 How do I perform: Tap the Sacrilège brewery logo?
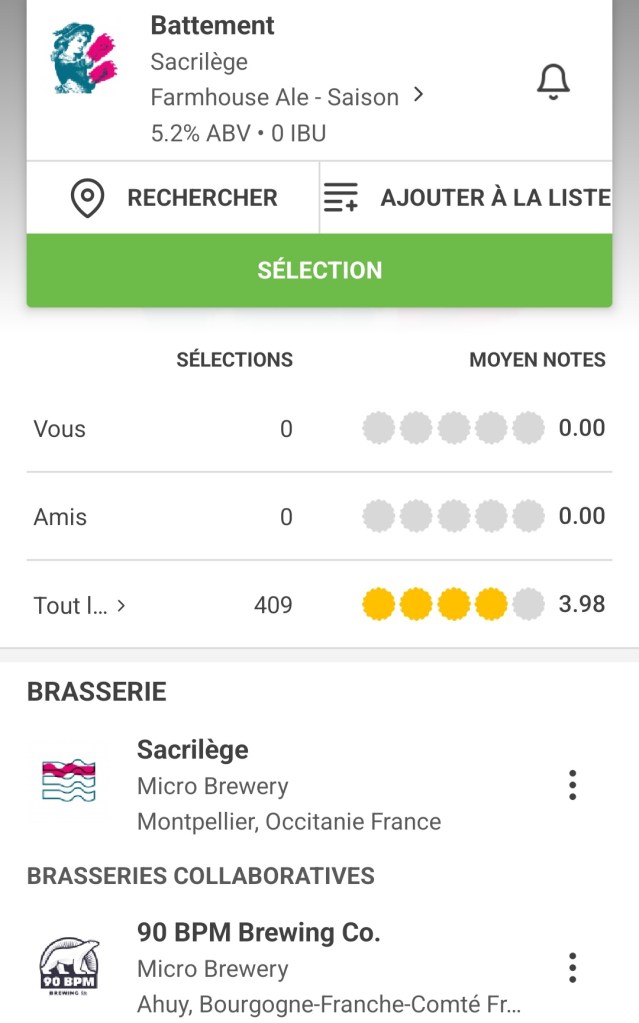69,784
